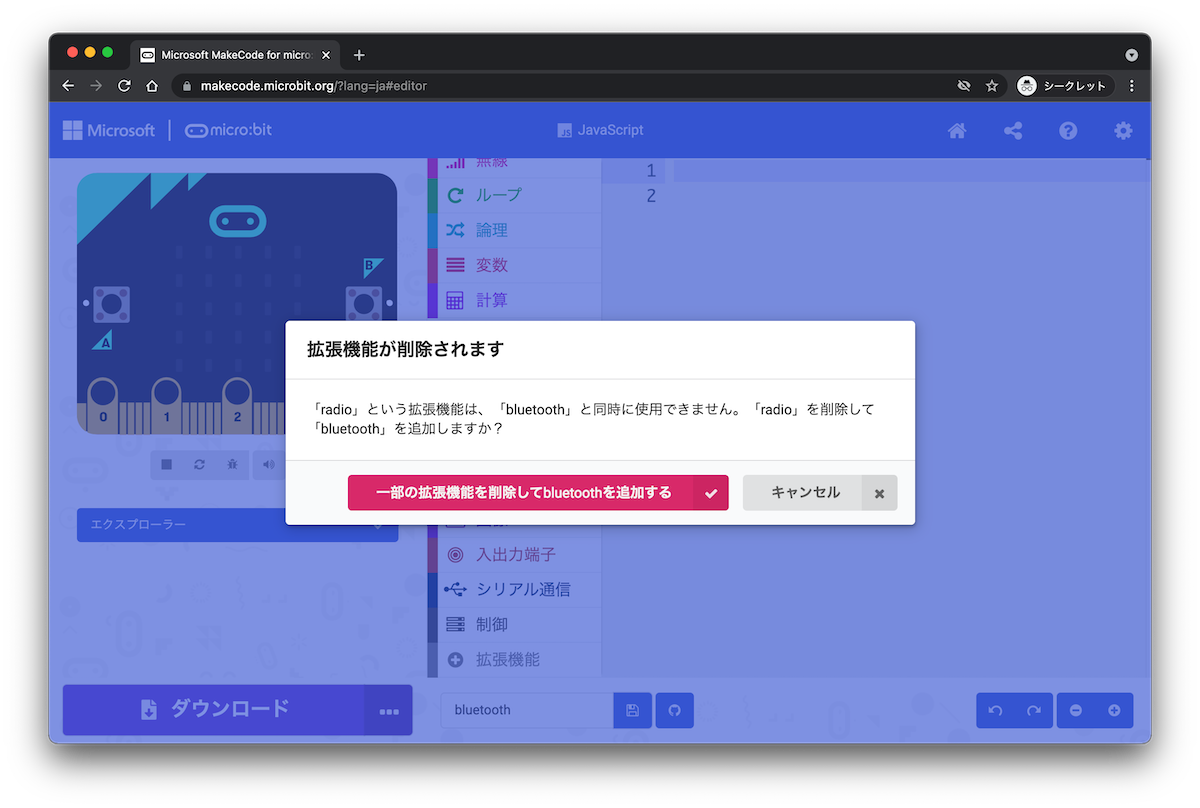The width and height of the screenshot is (1200, 808).
Task: Open the 拡張機能 category
Action: click(x=514, y=659)
